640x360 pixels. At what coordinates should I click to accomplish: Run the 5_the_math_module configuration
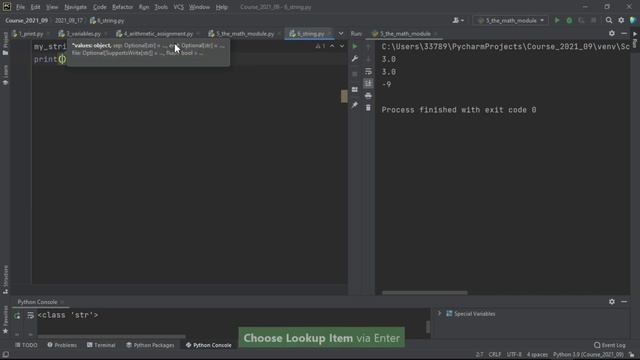(x=557, y=20)
